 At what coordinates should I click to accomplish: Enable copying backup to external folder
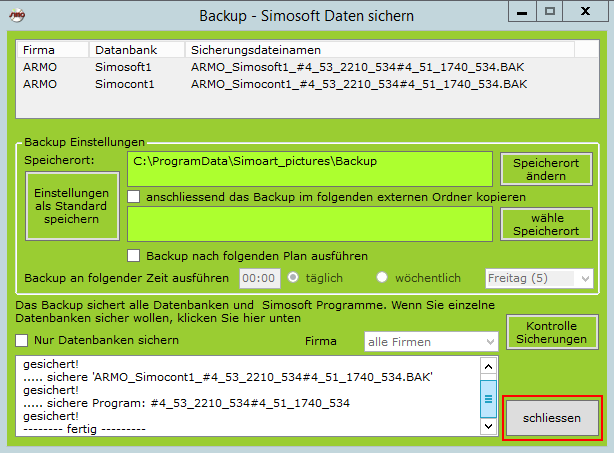pos(134,197)
